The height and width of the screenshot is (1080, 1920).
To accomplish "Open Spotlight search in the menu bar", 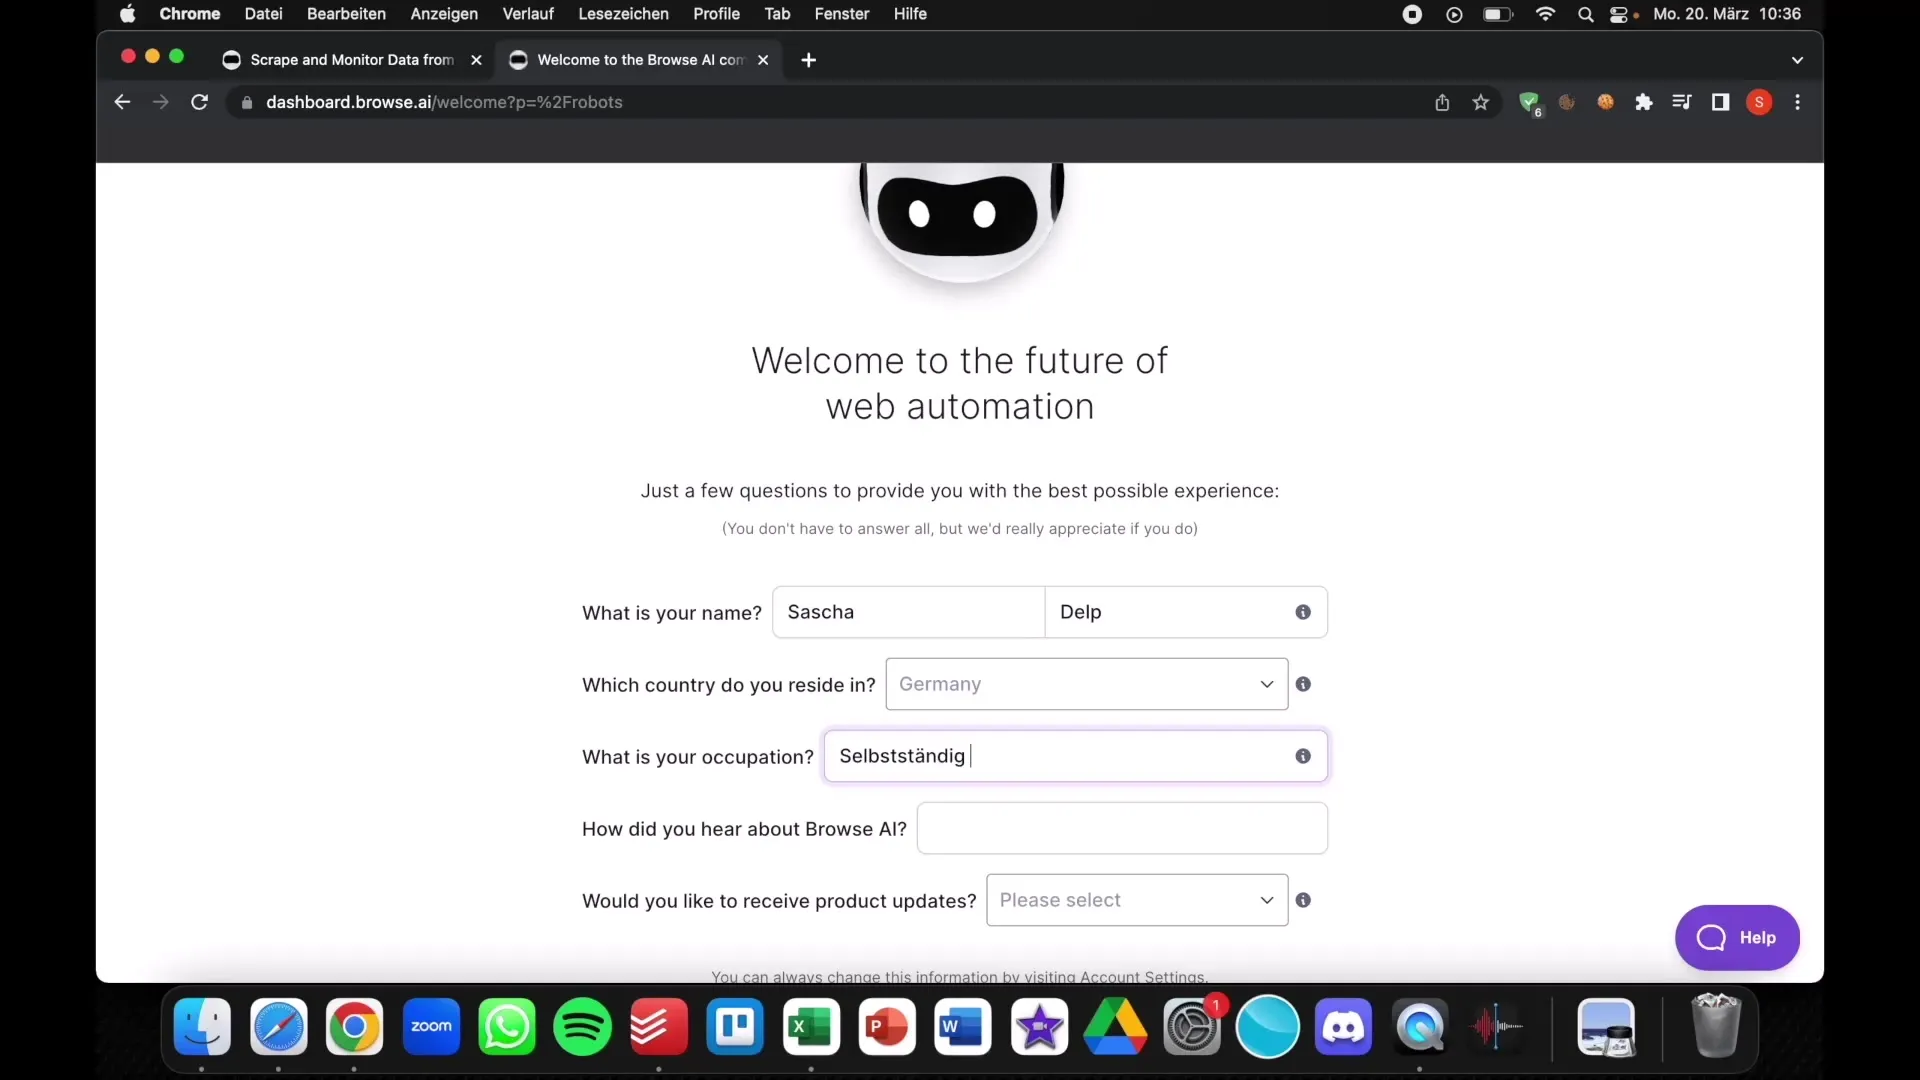I will point(1585,14).
